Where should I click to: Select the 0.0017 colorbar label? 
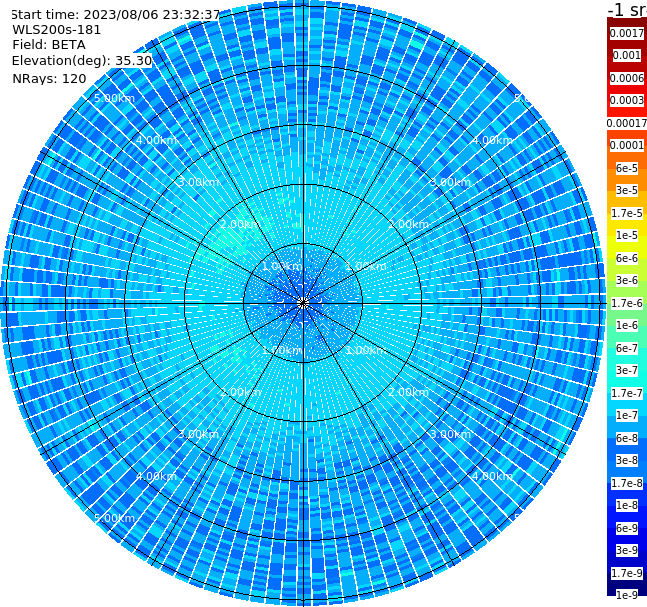627,33
